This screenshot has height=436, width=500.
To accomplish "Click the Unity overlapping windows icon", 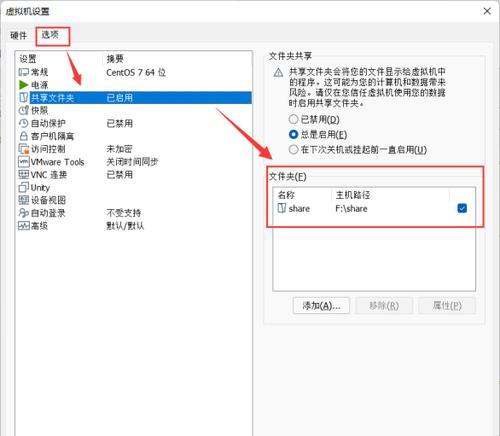I will [23, 188].
